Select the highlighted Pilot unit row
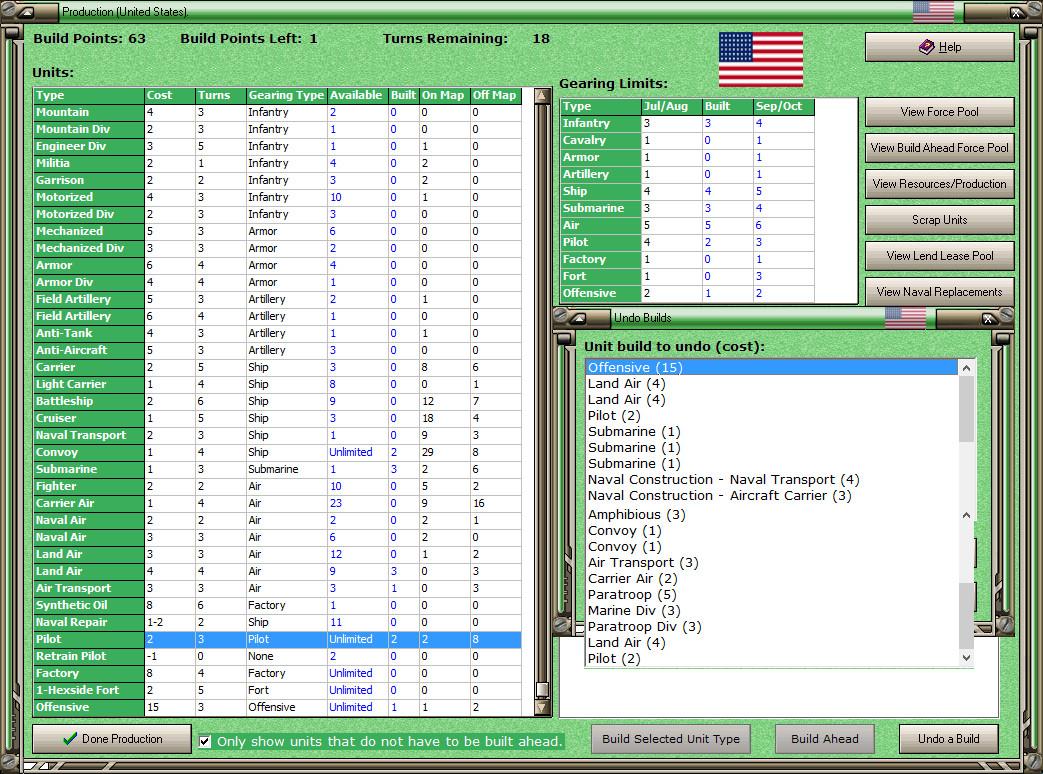This screenshot has width=1043, height=774. [x=277, y=639]
